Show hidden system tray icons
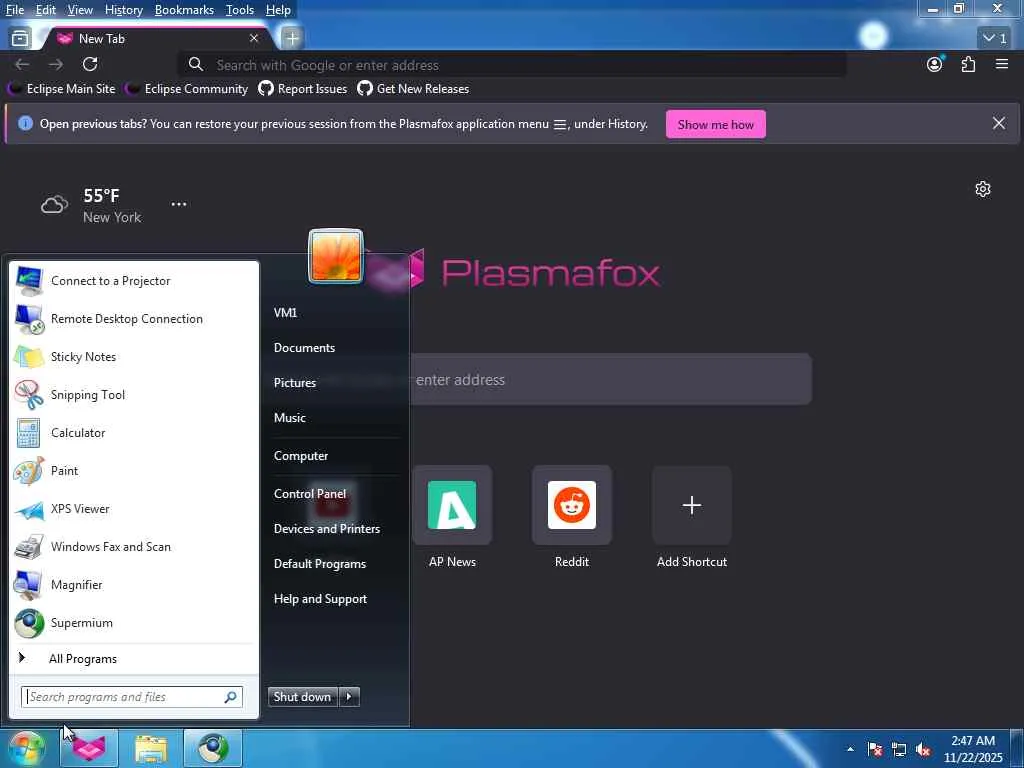This screenshot has width=1024, height=768. (850, 750)
